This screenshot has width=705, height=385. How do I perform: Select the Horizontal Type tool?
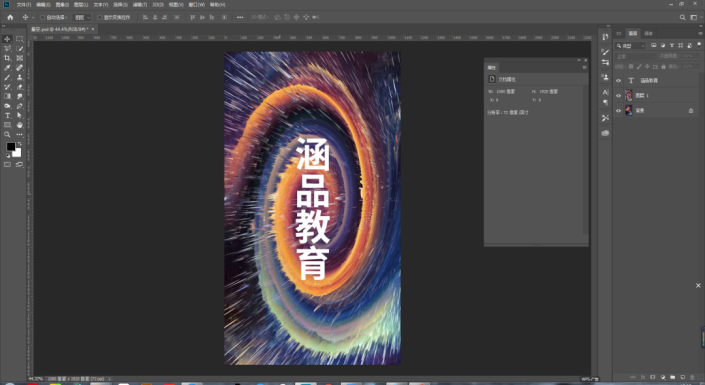(7, 116)
